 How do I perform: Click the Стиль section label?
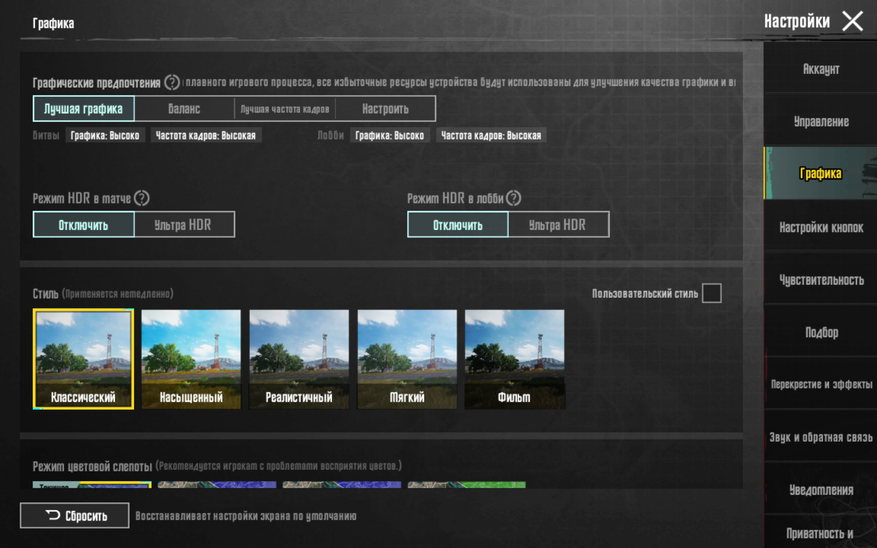pos(45,293)
